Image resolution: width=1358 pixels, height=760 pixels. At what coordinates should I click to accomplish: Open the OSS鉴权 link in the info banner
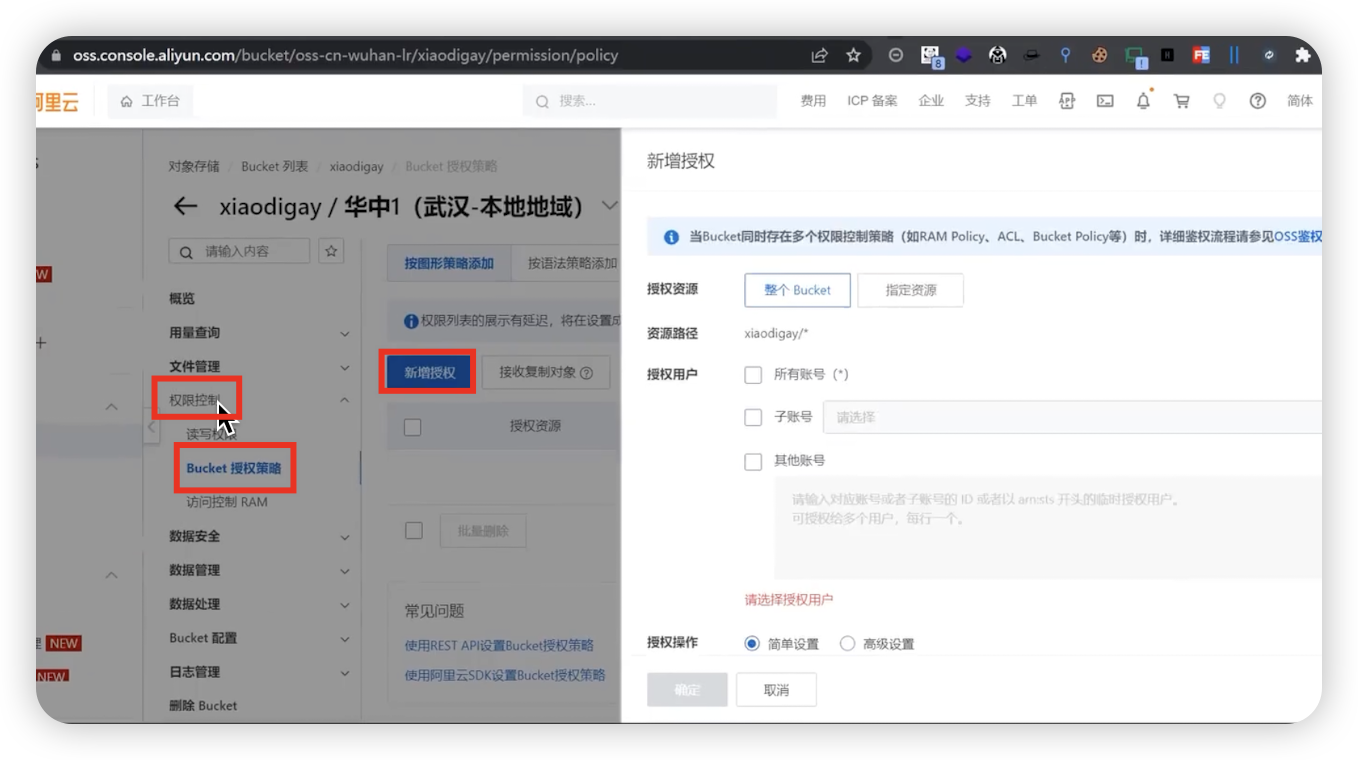pyautogui.click(x=1298, y=237)
